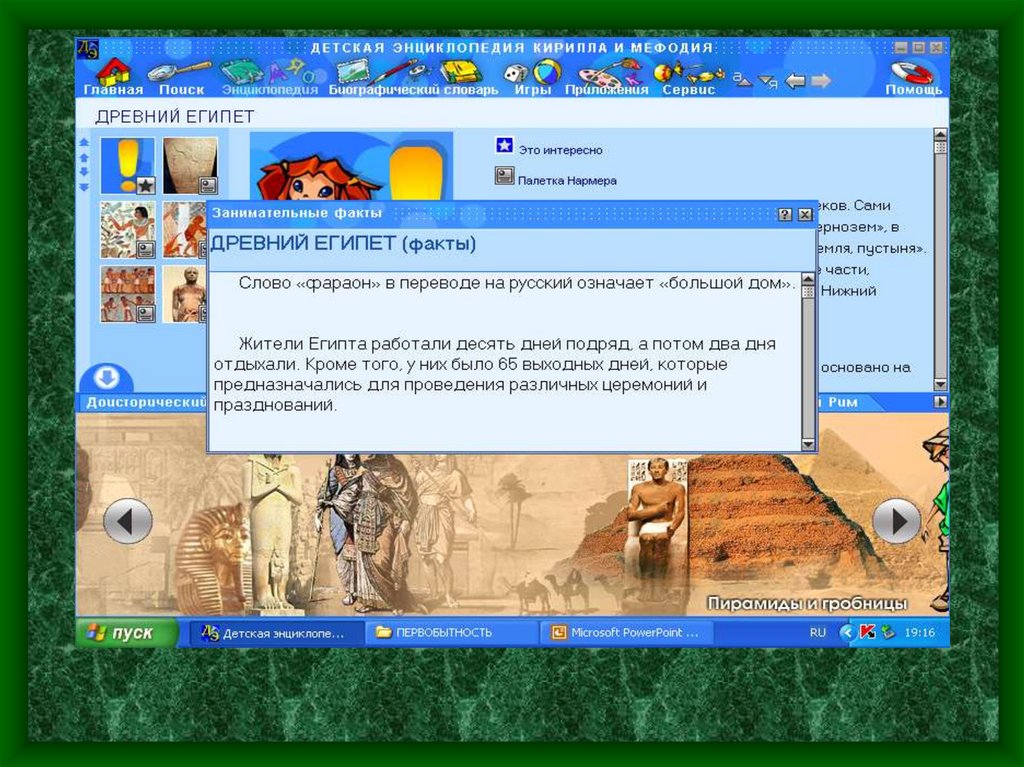Click the help question button in facts popup
The width and height of the screenshot is (1024, 767).
785,214
